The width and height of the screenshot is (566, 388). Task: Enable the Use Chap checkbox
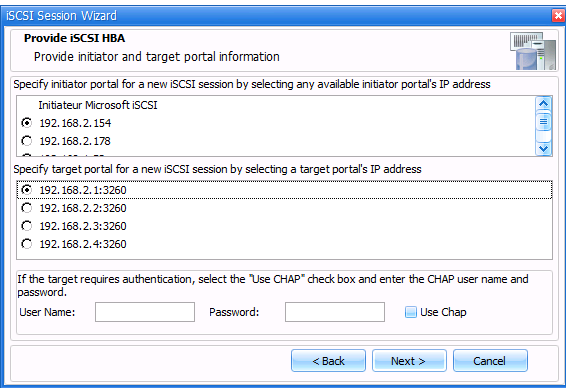pyautogui.click(x=410, y=312)
